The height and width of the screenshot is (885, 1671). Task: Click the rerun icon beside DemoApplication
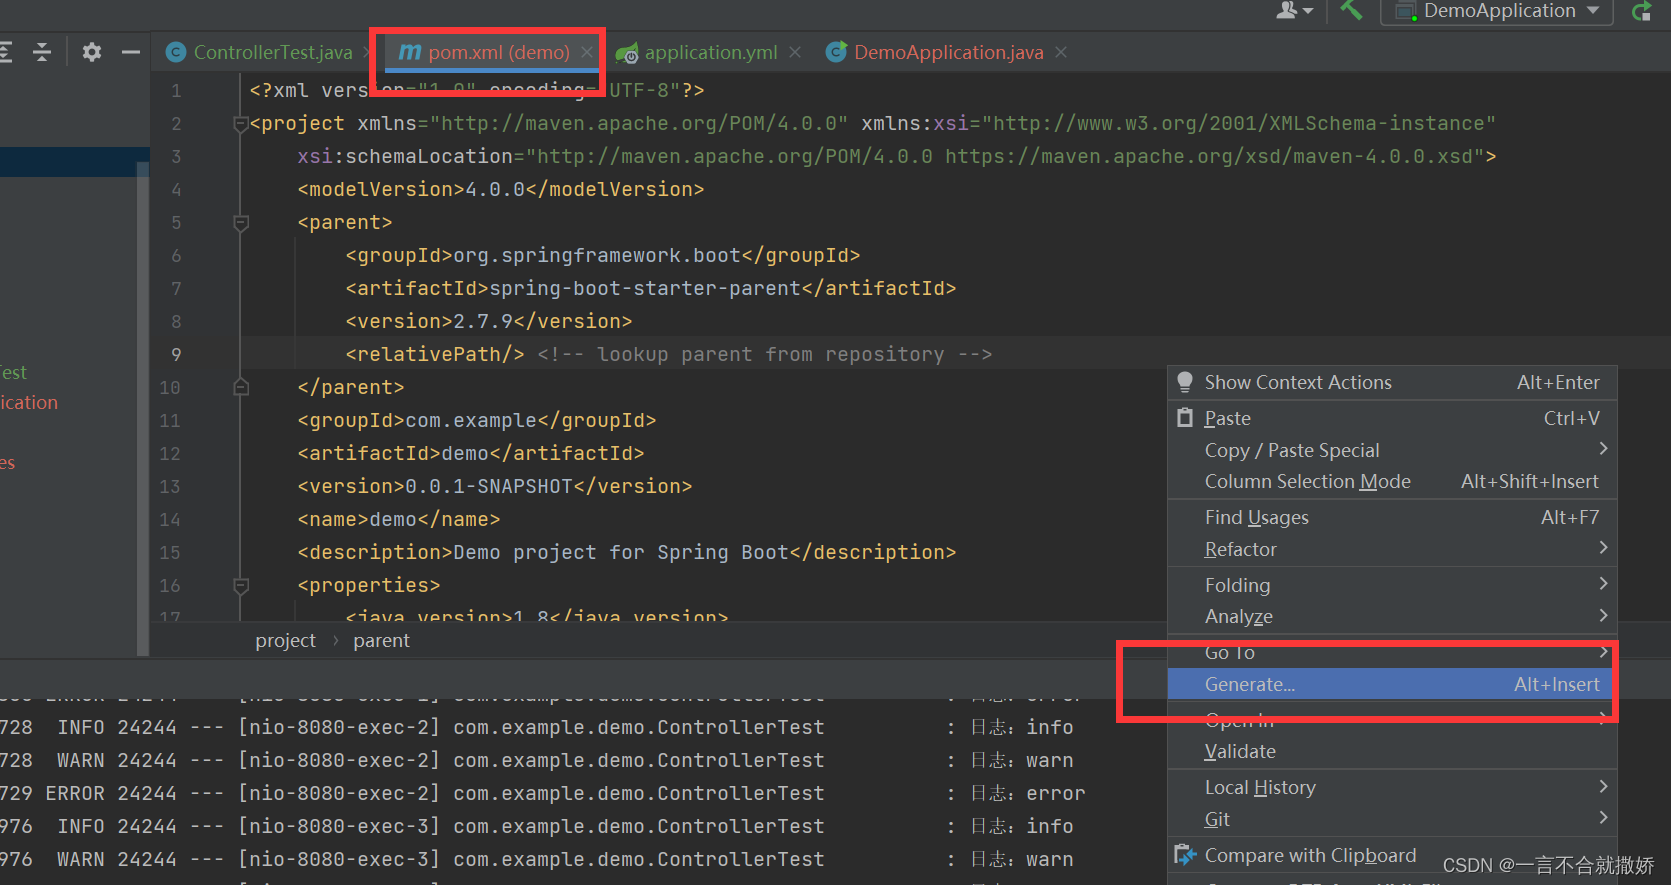1641,11
